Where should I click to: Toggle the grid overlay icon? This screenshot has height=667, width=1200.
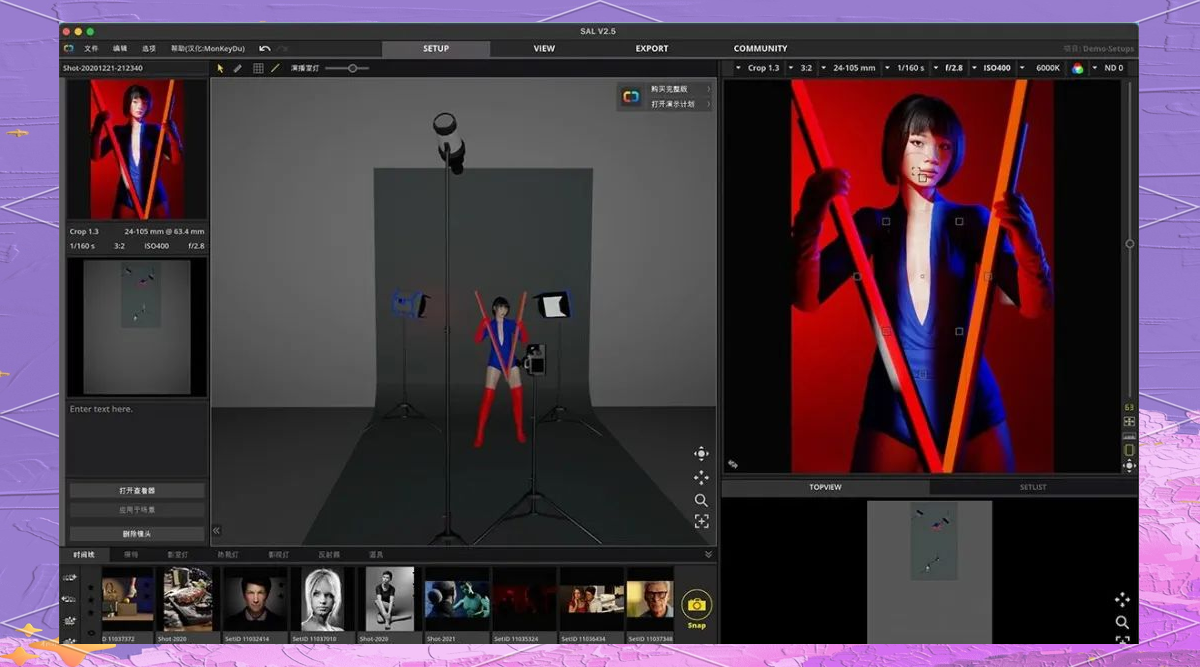(258, 68)
